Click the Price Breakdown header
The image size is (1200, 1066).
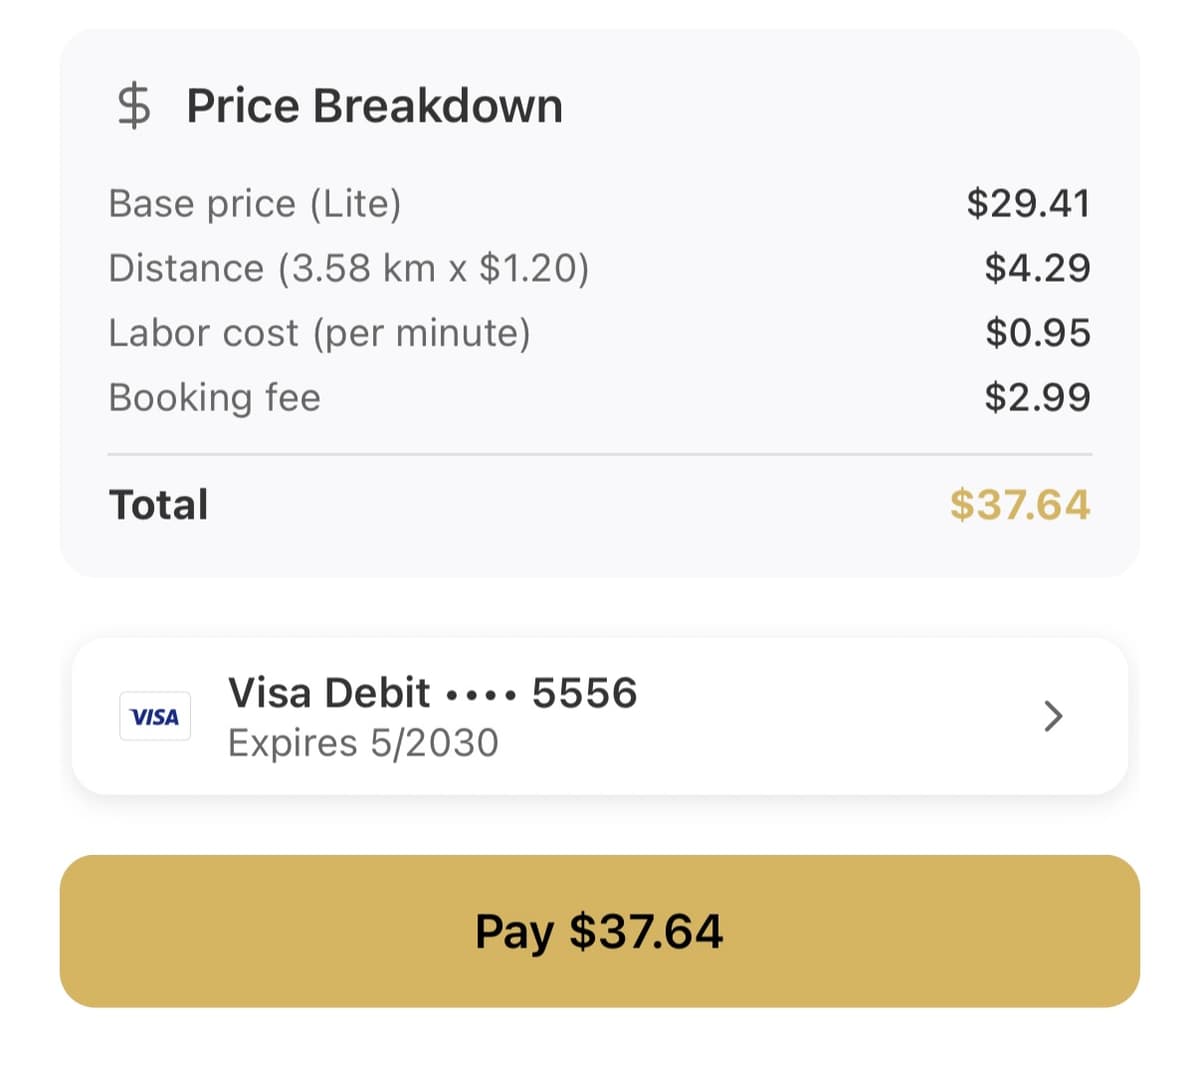pyautogui.click(x=373, y=104)
